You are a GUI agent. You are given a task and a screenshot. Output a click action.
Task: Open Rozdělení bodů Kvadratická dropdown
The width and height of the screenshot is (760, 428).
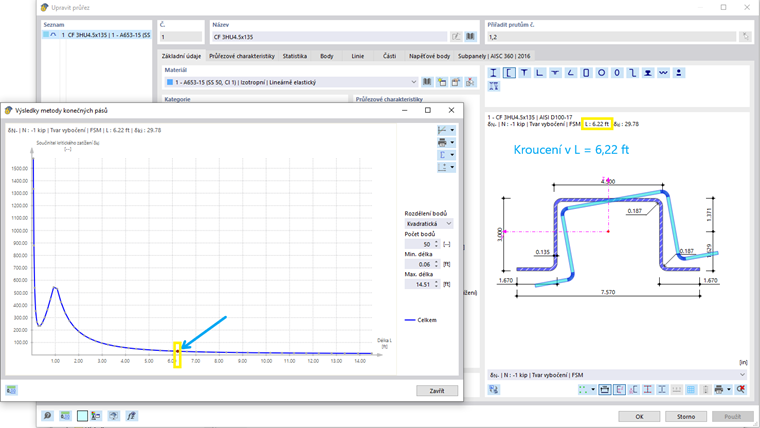click(428, 223)
